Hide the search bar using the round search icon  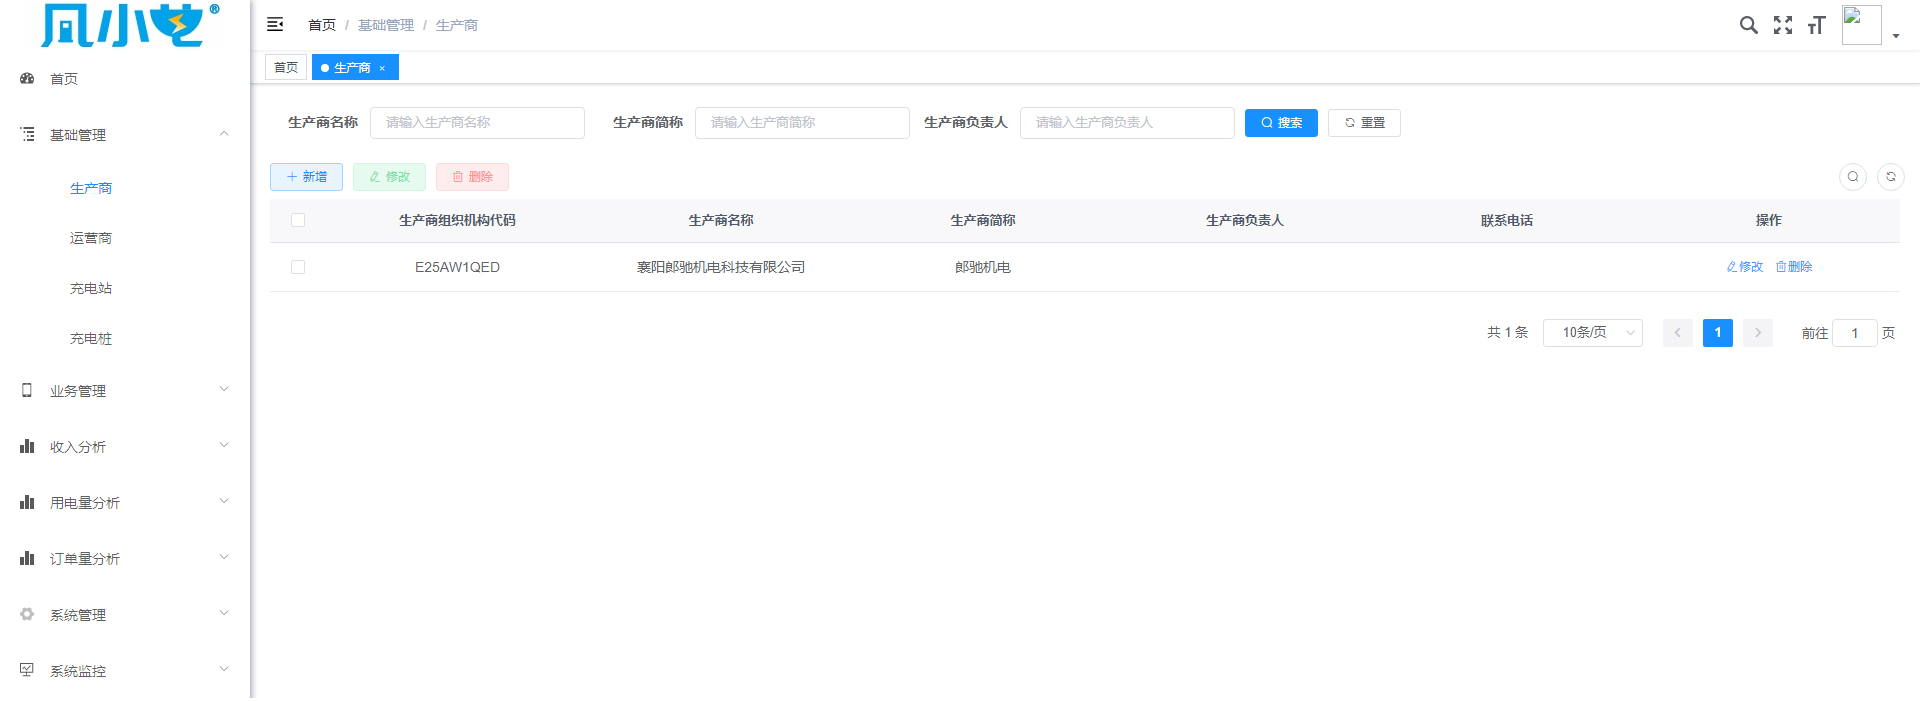click(1852, 177)
